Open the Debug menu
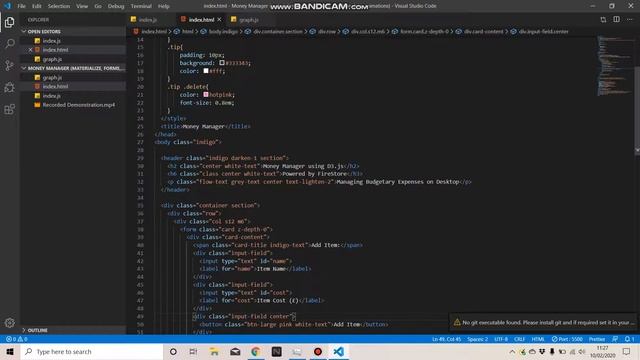The height and width of the screenshot is (360, 640). [116, 6]
